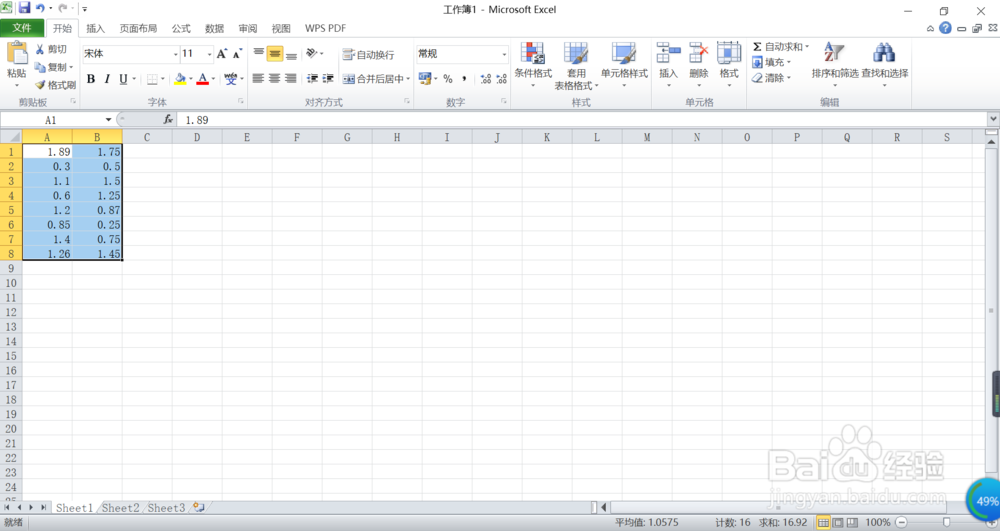Open Excel help question mark

point(945,28)
